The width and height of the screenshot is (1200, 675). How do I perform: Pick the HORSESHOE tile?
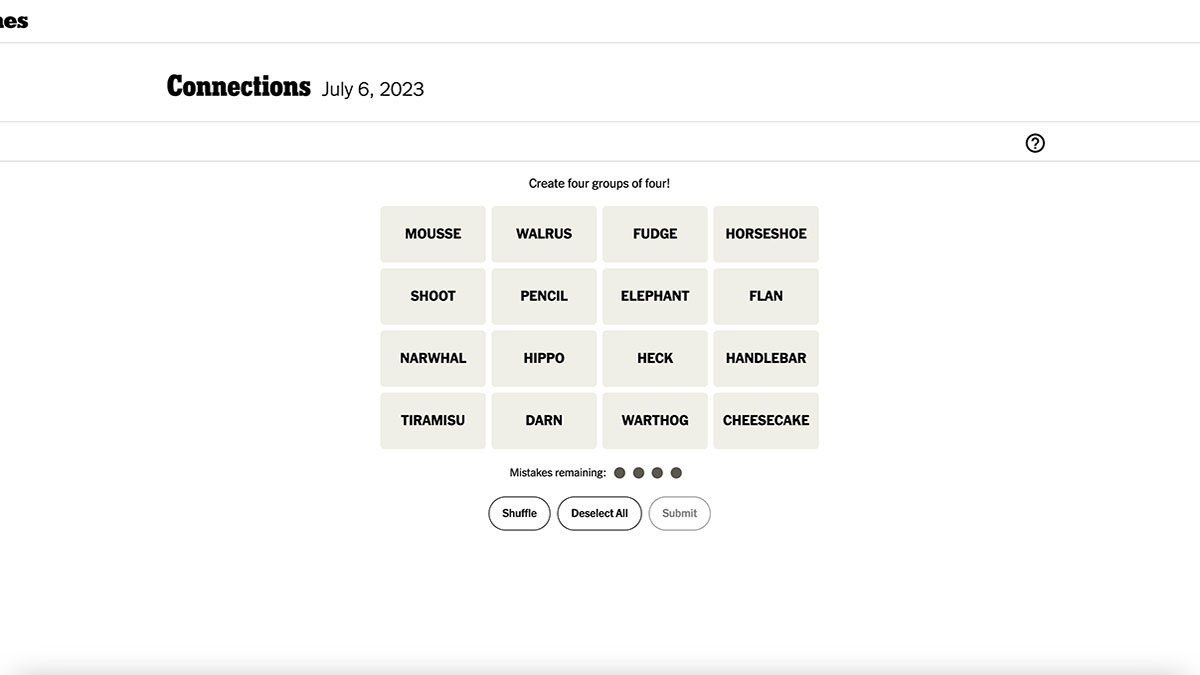pos(766,234)
